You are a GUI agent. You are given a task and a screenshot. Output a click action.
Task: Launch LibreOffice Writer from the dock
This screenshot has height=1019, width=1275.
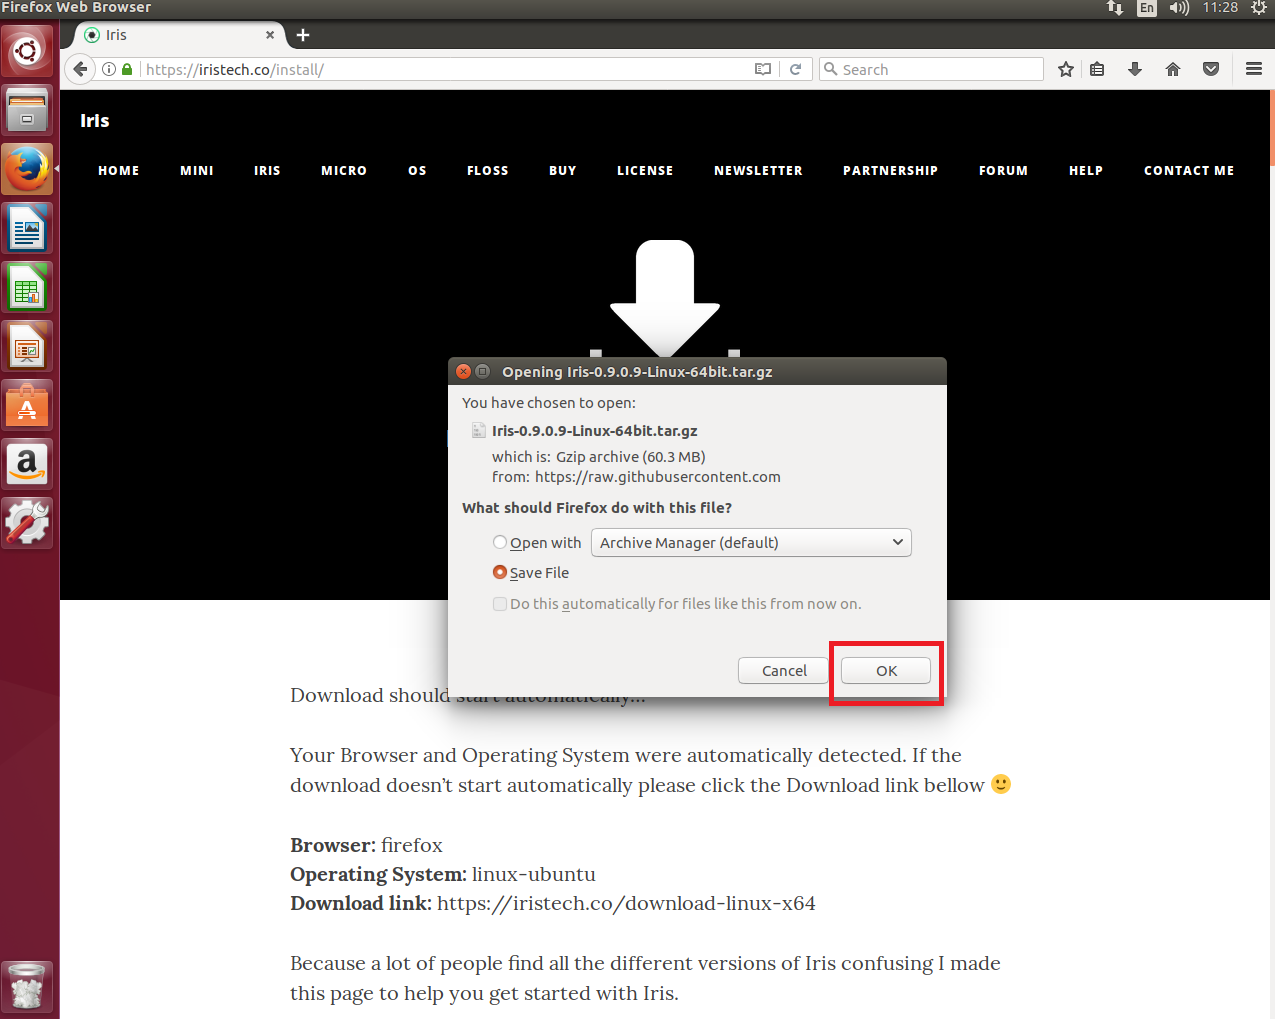click(x=27, y=228)
